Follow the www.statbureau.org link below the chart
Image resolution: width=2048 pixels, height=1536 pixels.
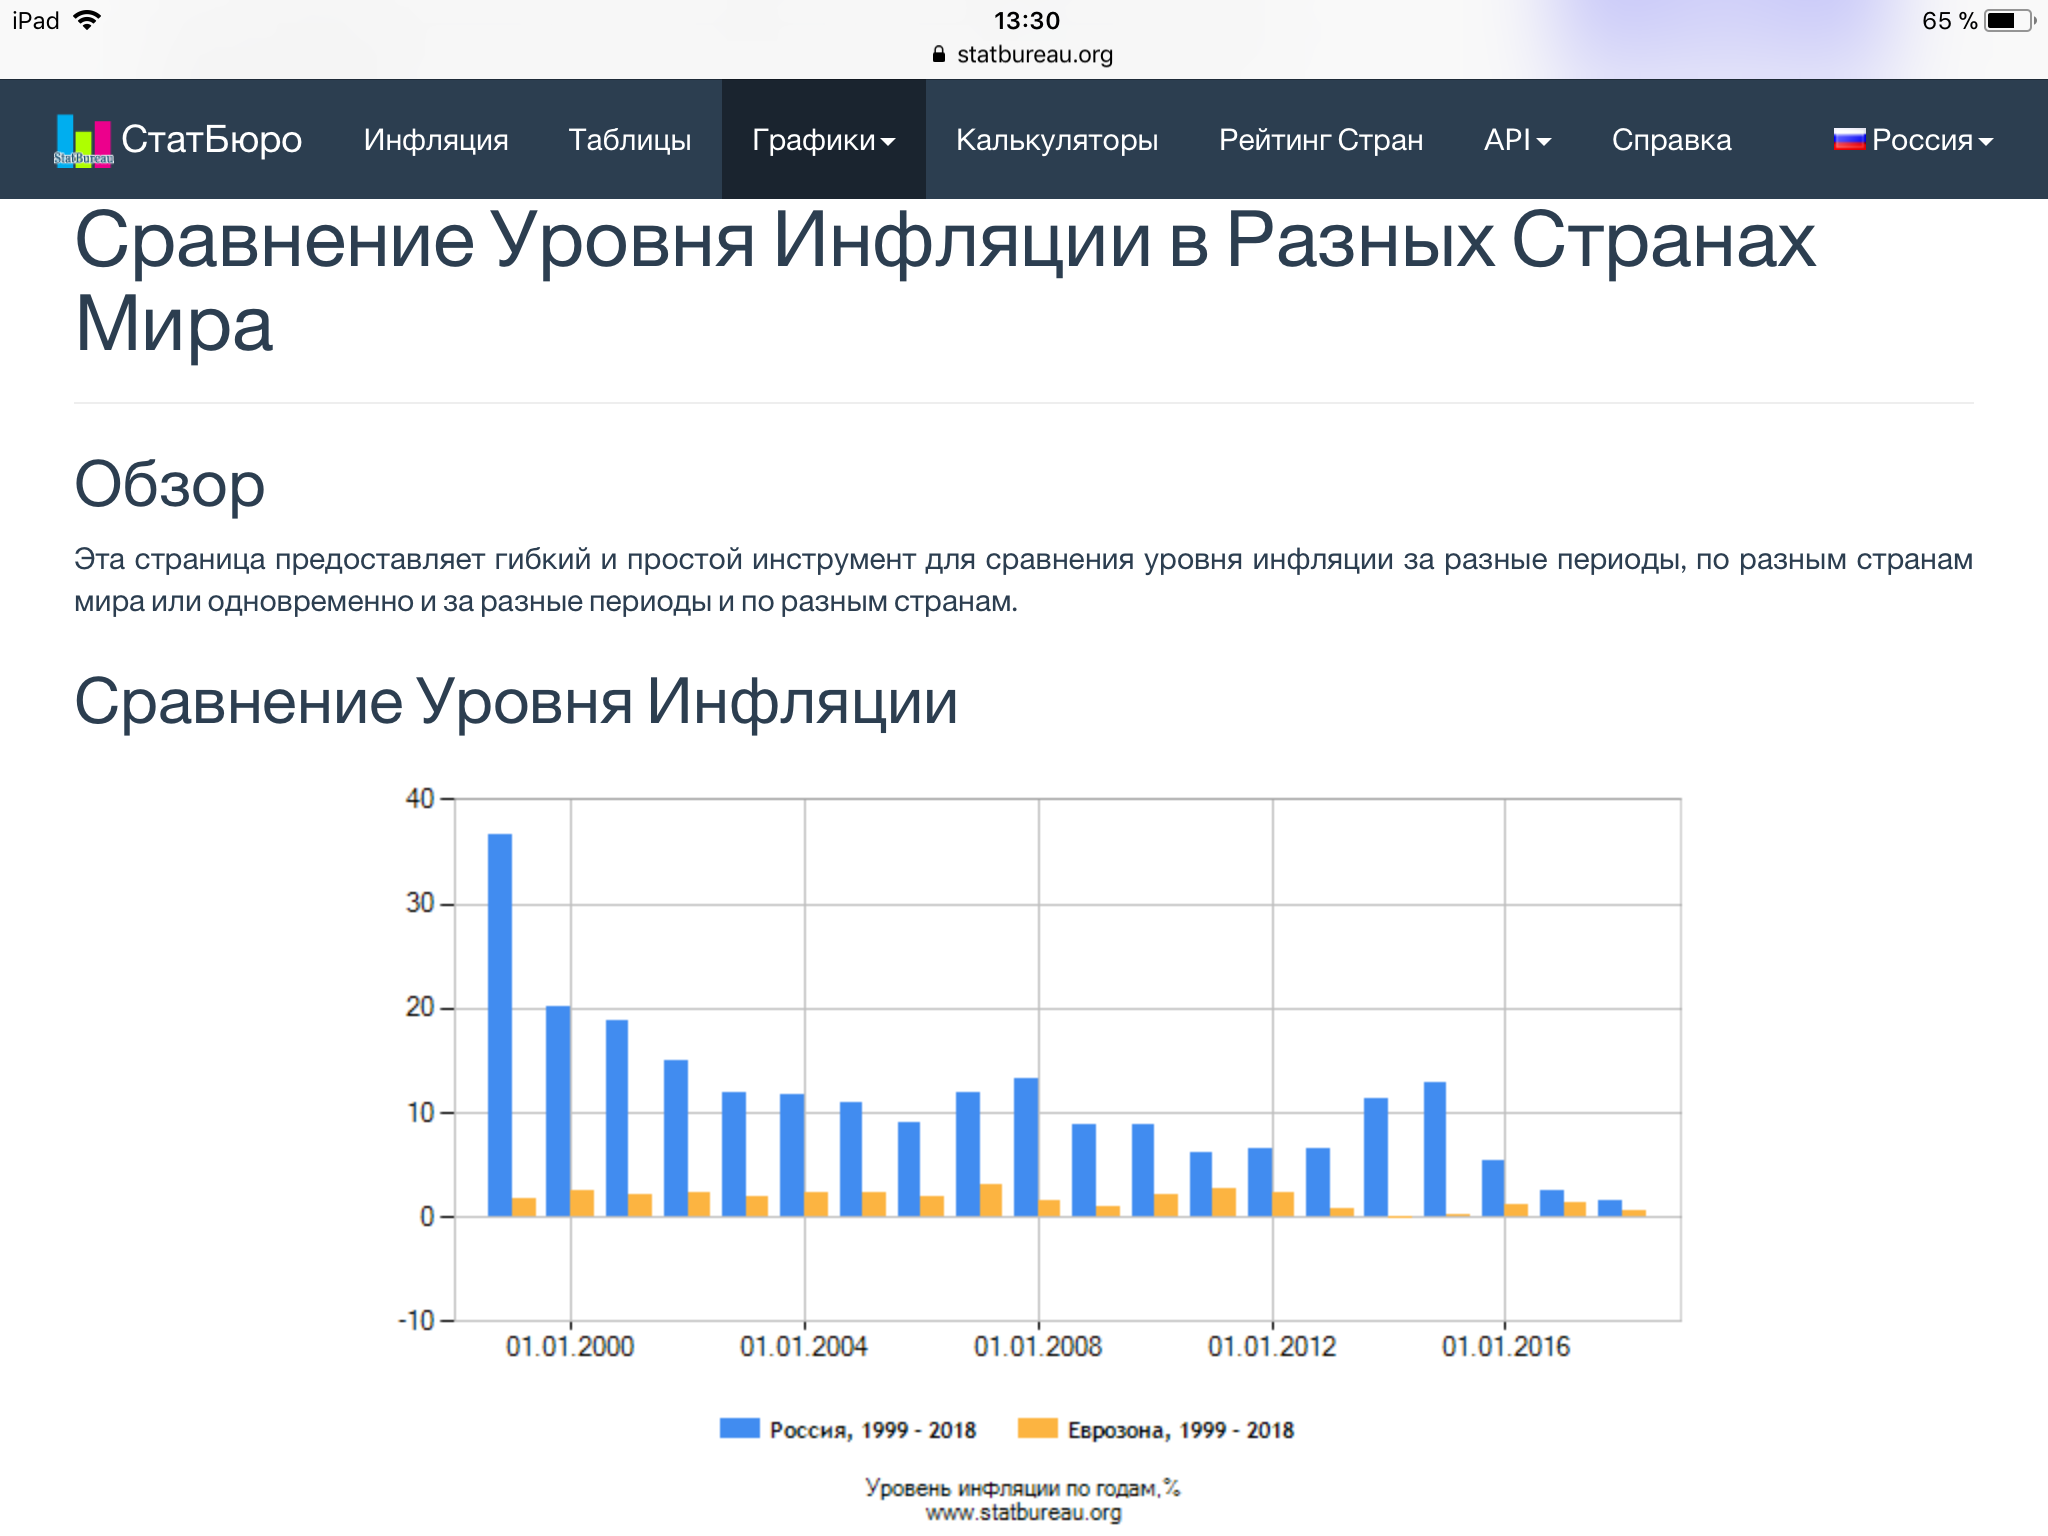[1023, 1512]
